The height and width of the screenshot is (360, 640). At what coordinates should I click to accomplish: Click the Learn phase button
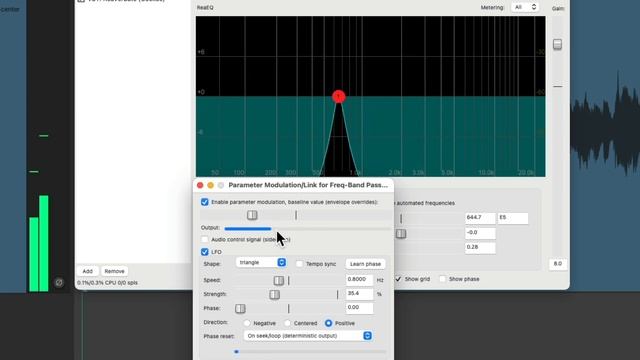click(365, 264)
